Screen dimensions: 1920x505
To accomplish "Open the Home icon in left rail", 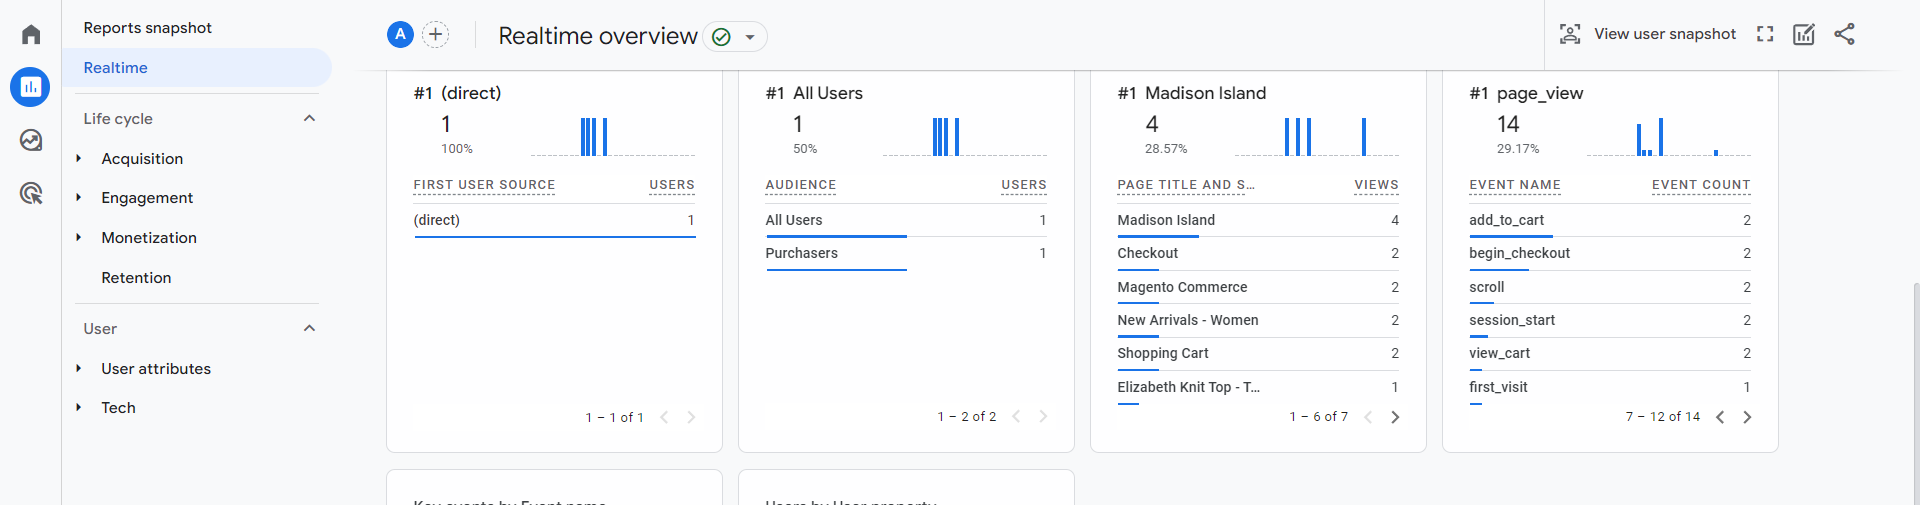I will click(31, 35).
